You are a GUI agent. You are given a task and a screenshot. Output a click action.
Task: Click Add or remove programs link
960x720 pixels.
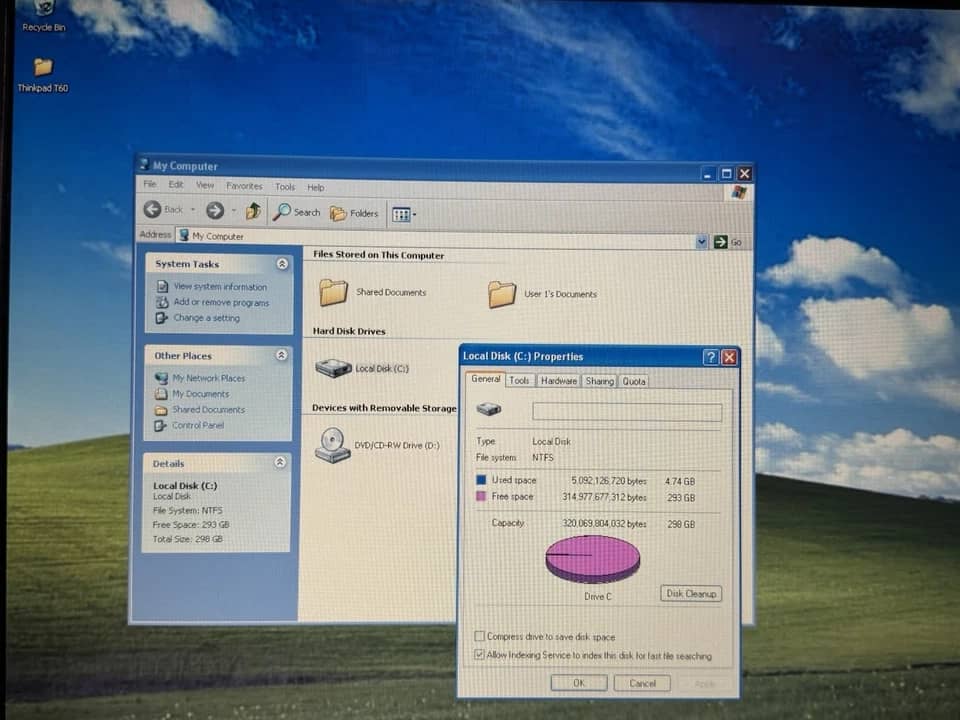pyautogui.click(x=221, y=302)
